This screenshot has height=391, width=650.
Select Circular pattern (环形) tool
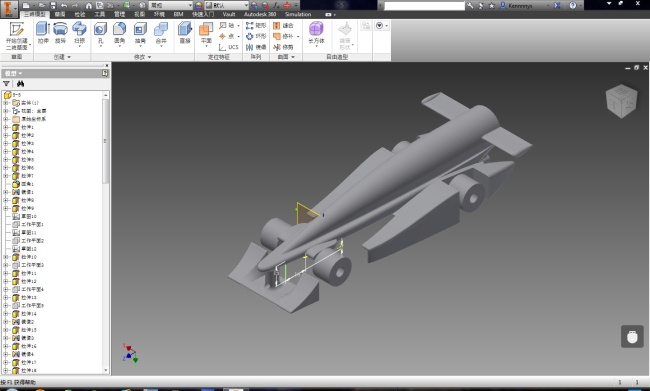coord(256,36)
